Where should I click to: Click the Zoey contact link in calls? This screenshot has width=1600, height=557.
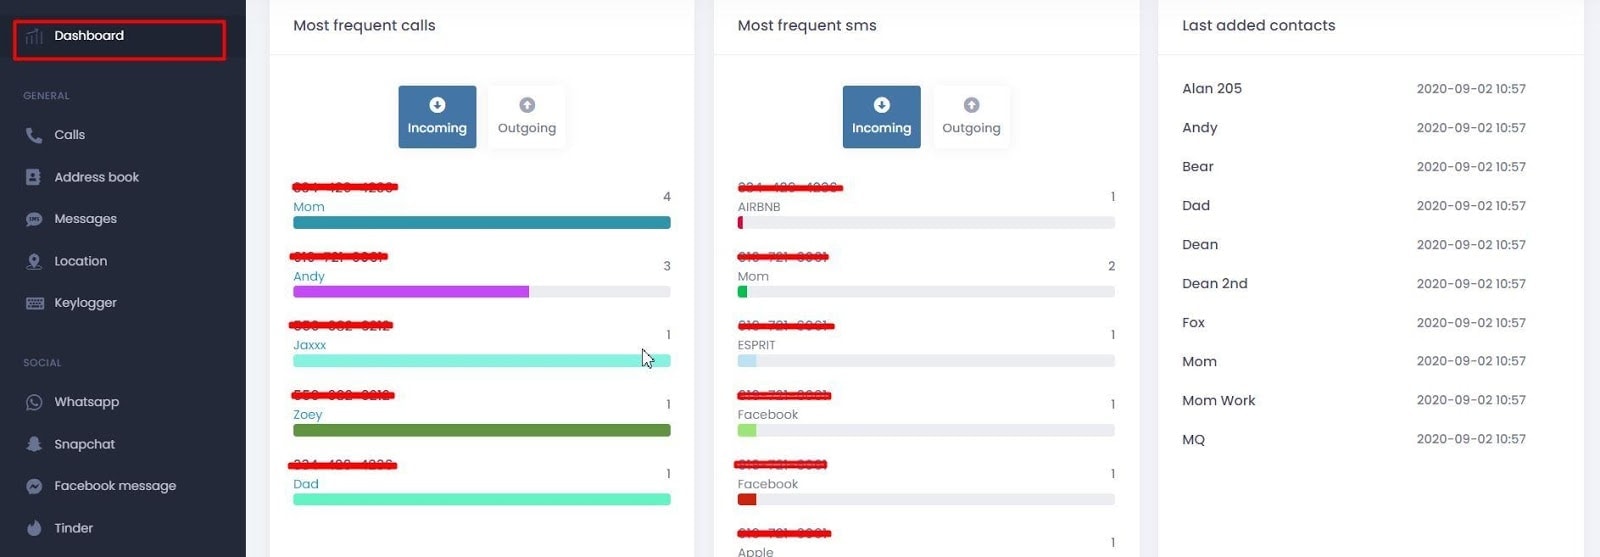(x=307, y=415)
